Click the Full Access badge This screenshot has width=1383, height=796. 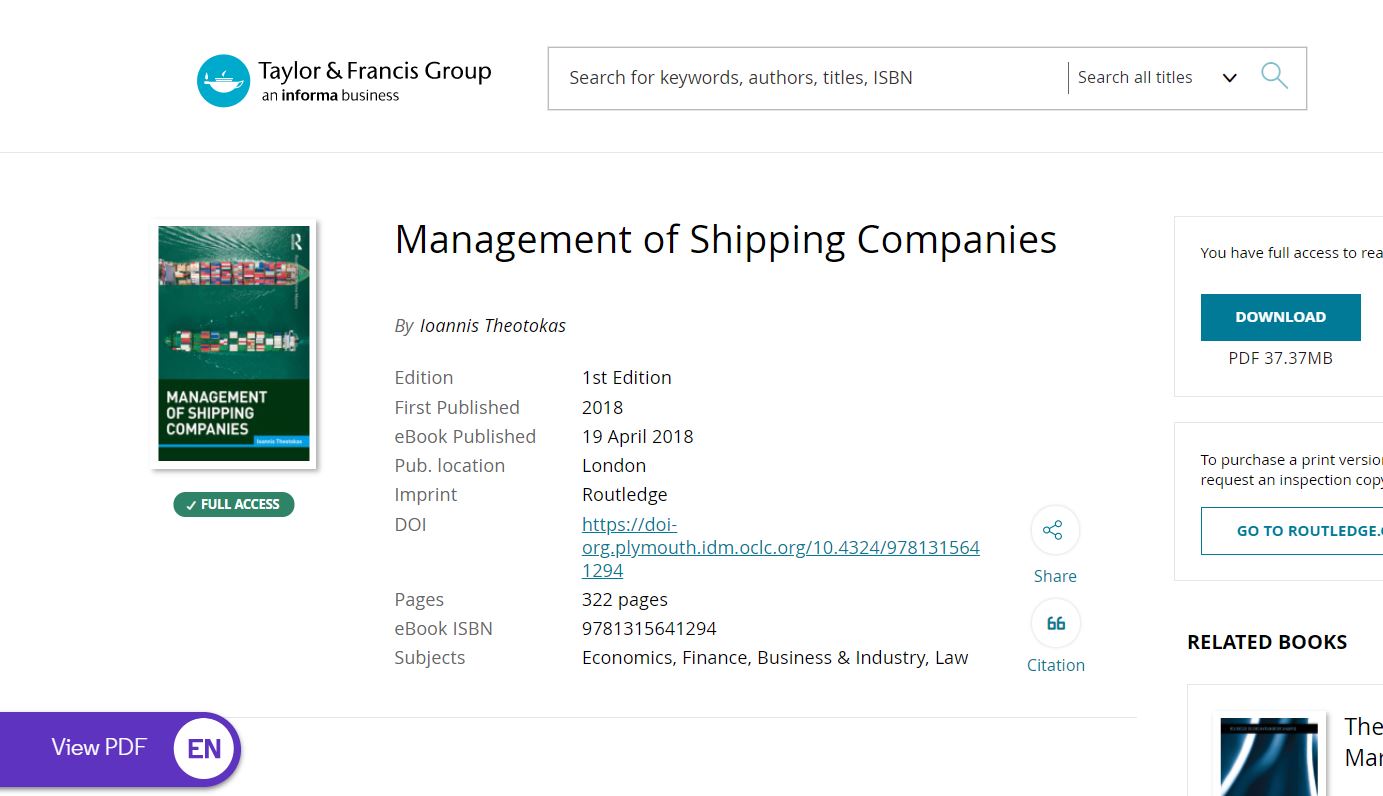[x=234, y=505]
